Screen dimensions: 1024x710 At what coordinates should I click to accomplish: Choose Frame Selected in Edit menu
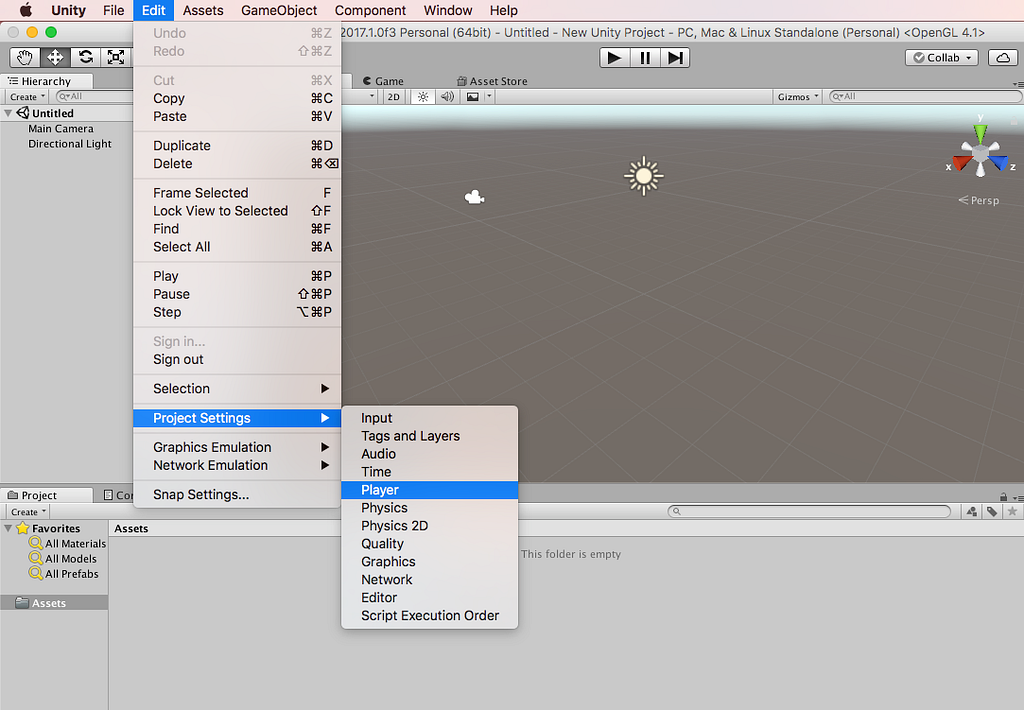tap(237, 193)
